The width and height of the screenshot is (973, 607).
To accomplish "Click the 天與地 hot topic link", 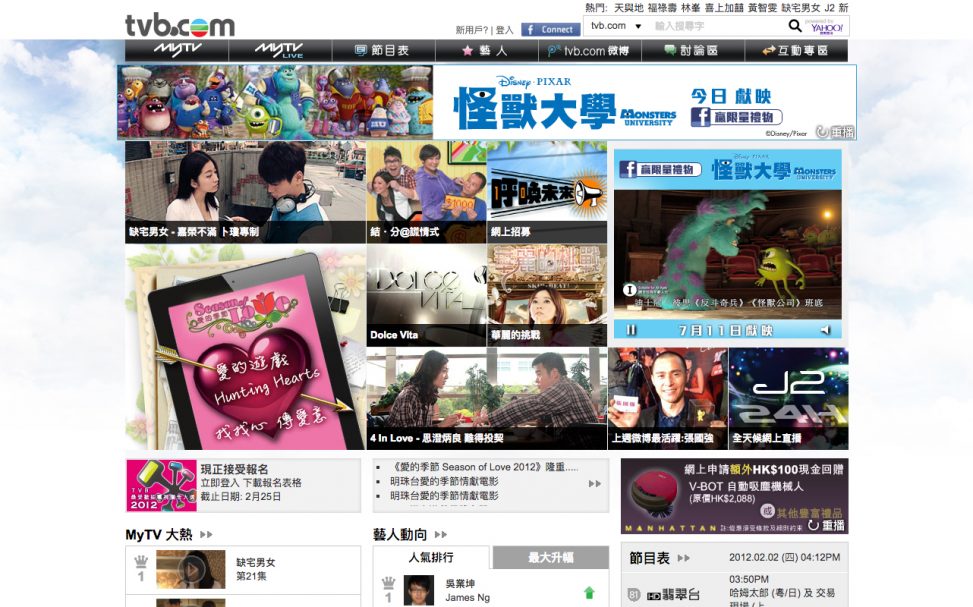I will [628, 8].
